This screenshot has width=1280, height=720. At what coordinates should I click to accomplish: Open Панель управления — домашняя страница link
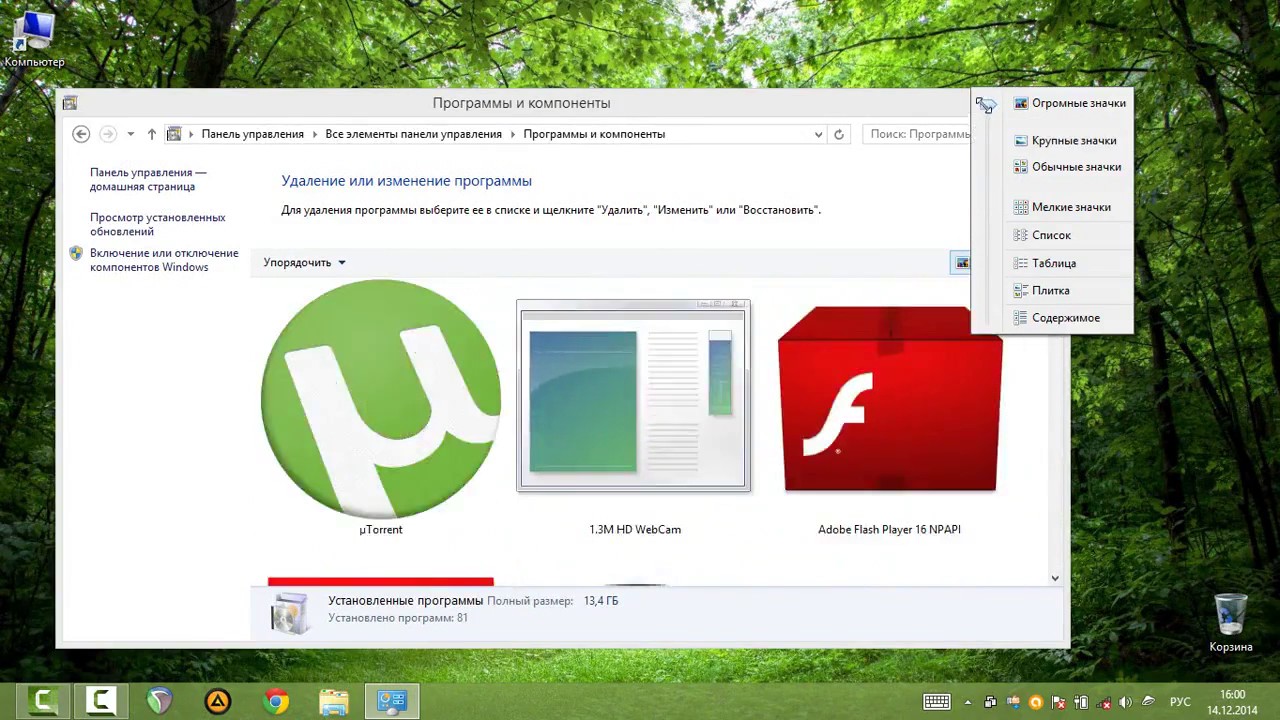pos(148,179)
